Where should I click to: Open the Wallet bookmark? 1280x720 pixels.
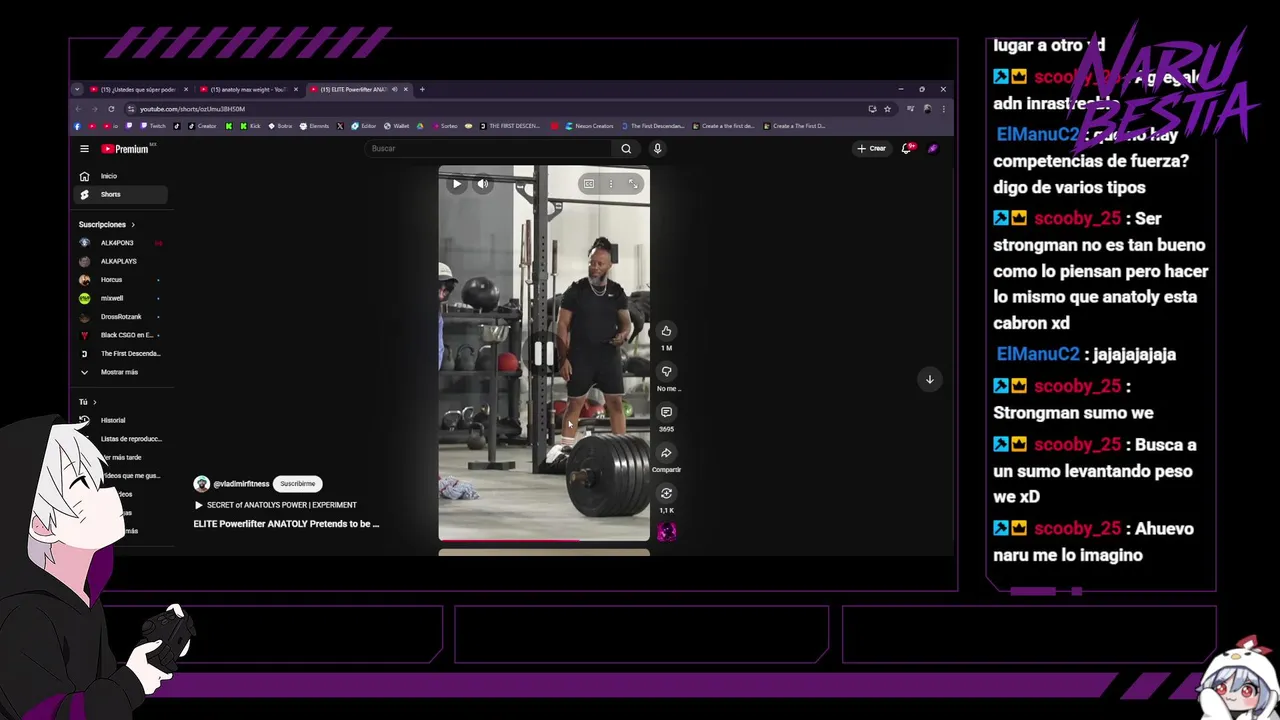396,126
